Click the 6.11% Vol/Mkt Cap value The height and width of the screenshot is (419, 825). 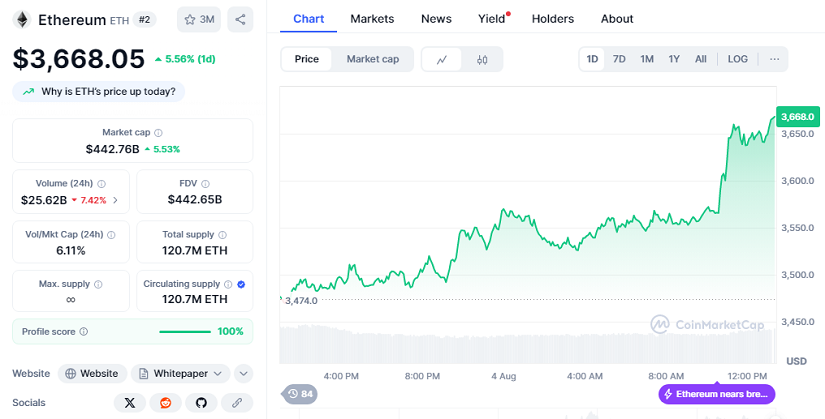pyautogui.click(x=71, y=251)
